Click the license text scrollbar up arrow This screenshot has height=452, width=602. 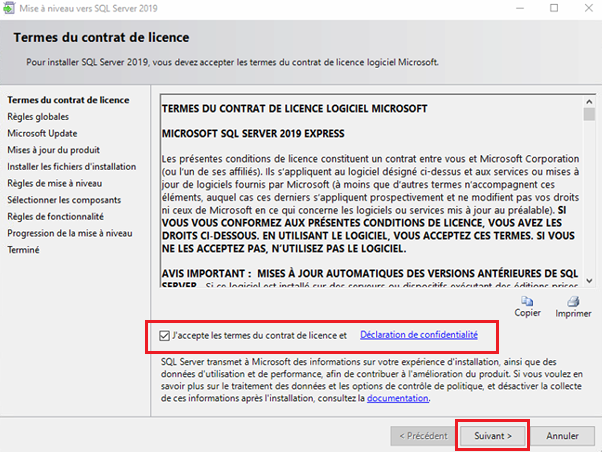pyautogui.click(x=589, y=101)
